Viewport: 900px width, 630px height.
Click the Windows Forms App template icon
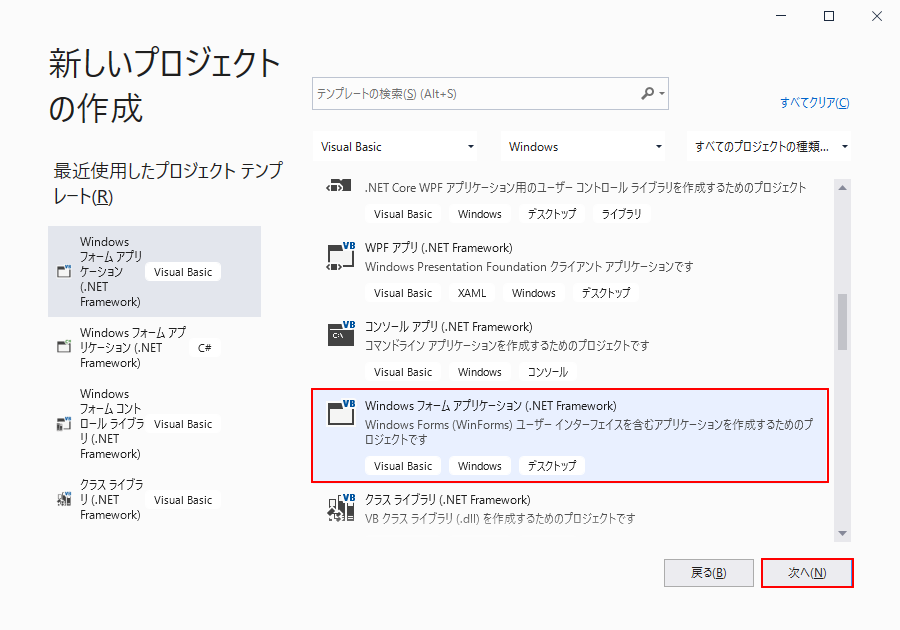pos(340,413)
